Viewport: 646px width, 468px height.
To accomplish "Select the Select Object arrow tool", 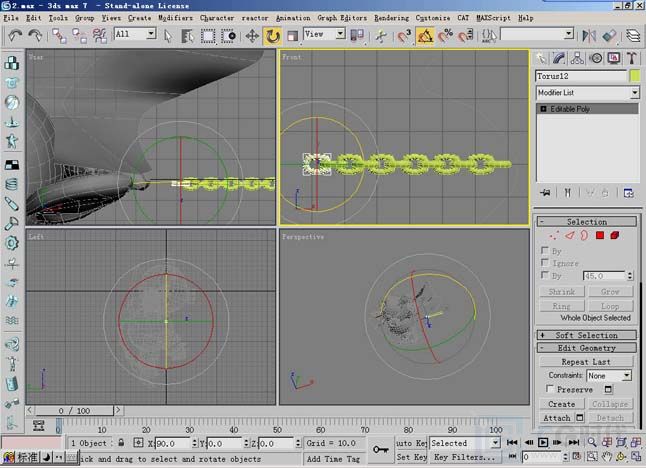I will pyautogui.click(x=168, y=36).
